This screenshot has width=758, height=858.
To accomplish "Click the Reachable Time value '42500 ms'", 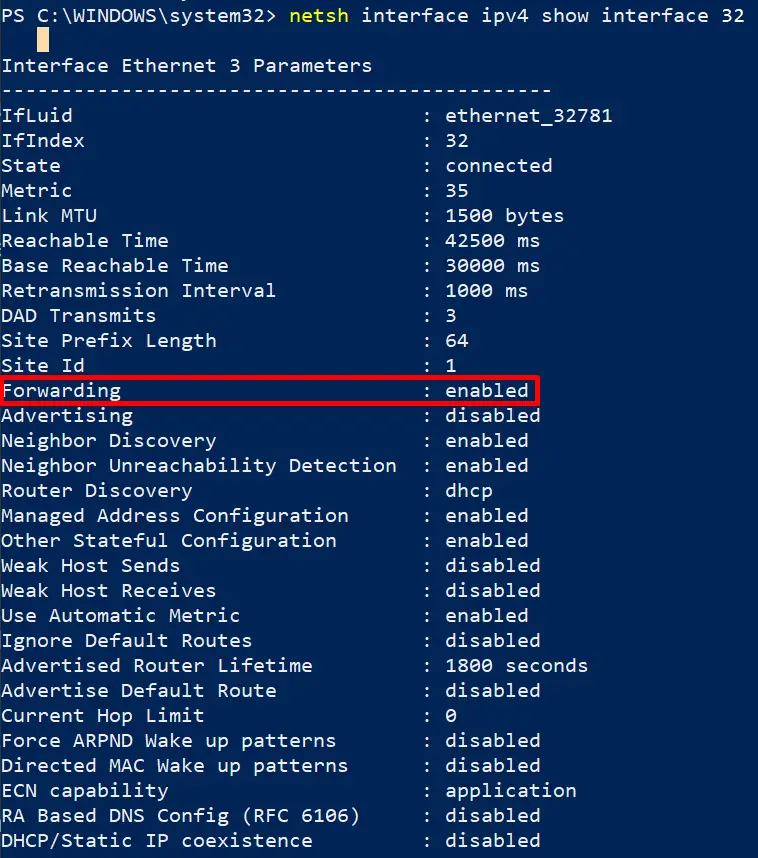I will (x=492, y=241).
